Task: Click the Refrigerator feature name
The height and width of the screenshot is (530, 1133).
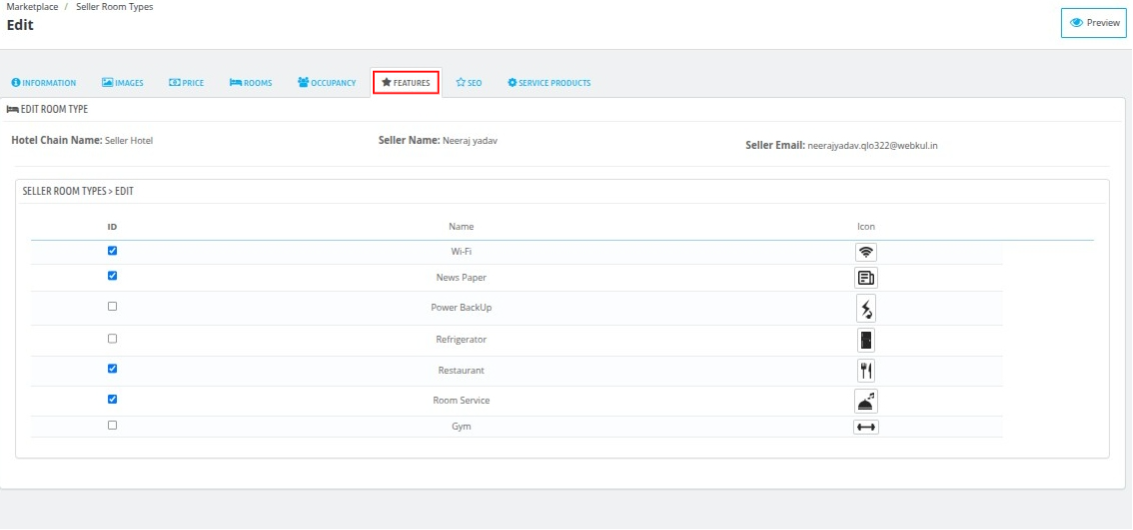Action: click(461, 339)
